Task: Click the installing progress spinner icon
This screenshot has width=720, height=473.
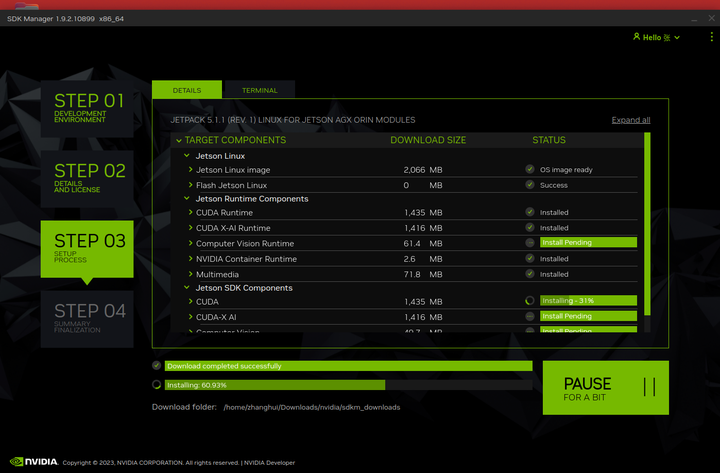Action: coord(157,384)
